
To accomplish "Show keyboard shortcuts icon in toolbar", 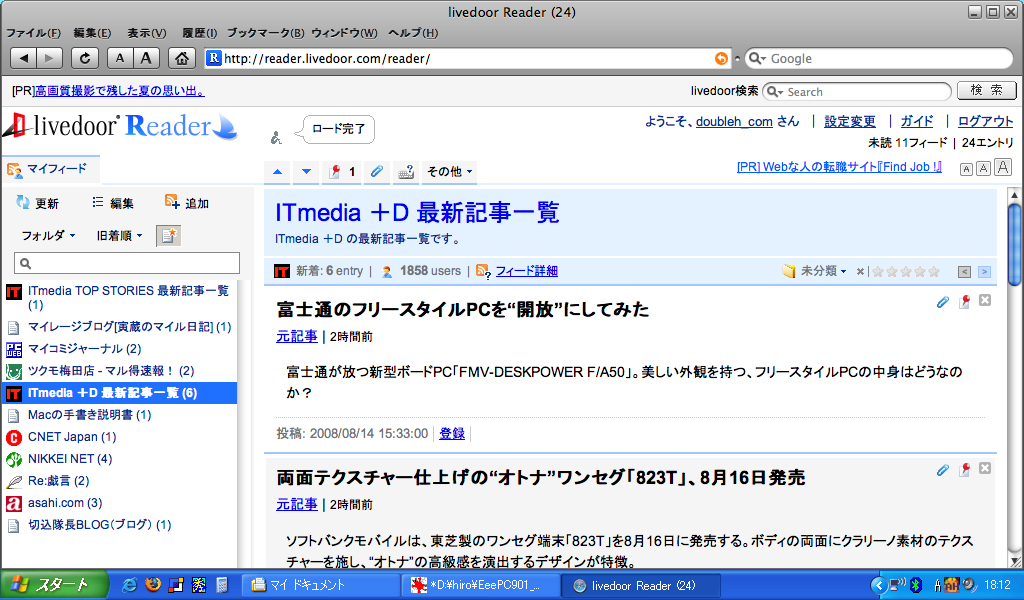I will [406, 172].
